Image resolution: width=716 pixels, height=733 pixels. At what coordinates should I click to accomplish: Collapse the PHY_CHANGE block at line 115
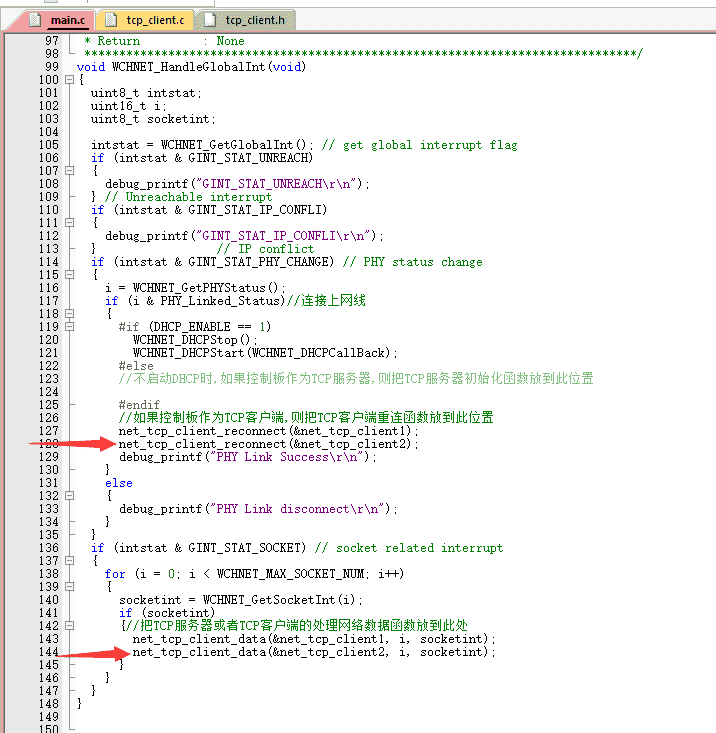coord(69,275)
